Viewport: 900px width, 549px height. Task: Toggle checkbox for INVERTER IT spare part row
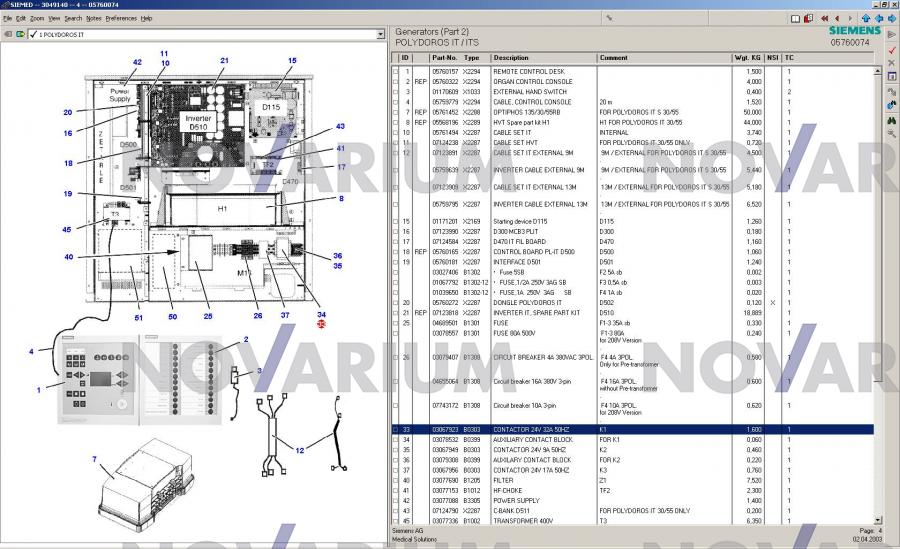point(396,313)
